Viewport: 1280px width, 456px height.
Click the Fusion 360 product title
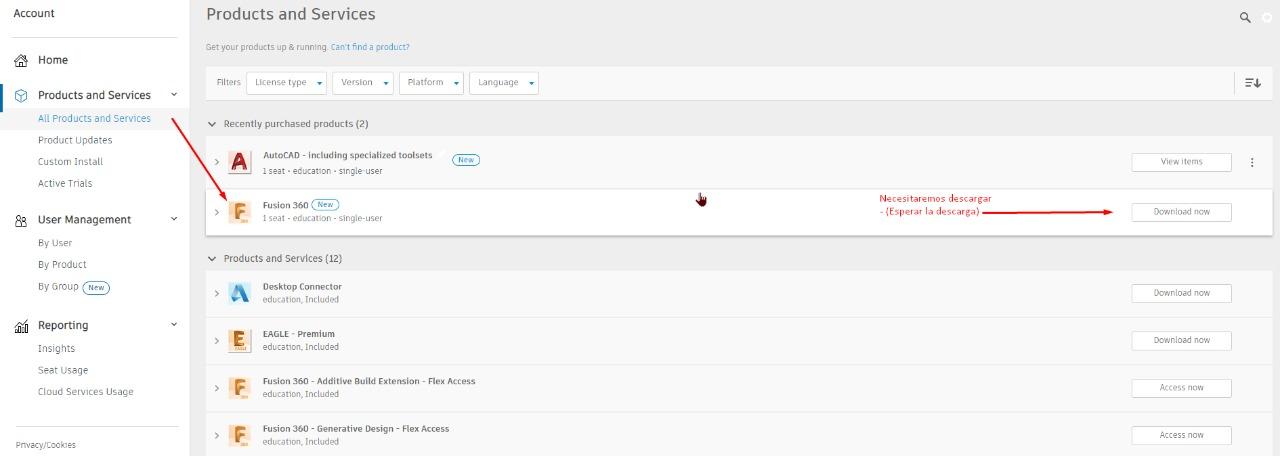285,205
